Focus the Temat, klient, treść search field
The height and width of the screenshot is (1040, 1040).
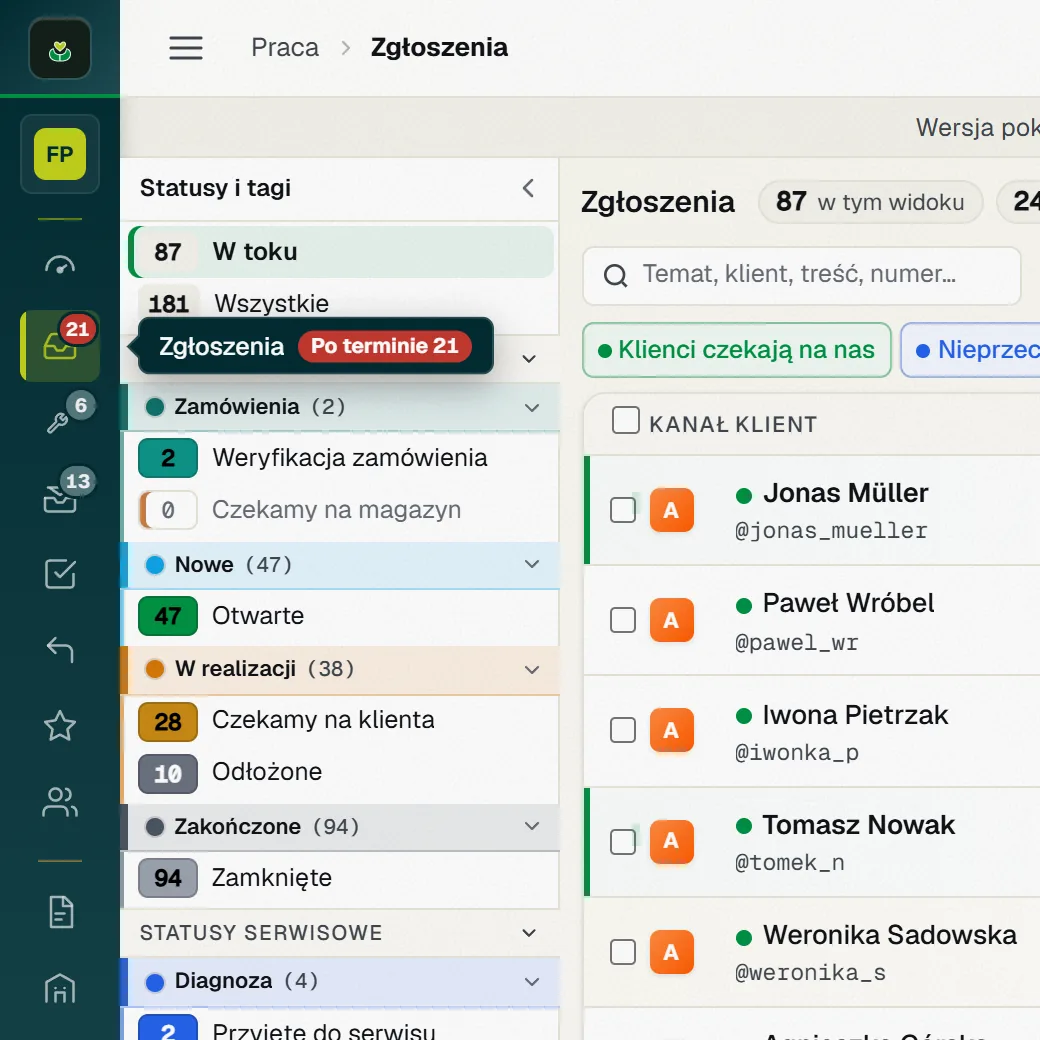click(801, 275)
